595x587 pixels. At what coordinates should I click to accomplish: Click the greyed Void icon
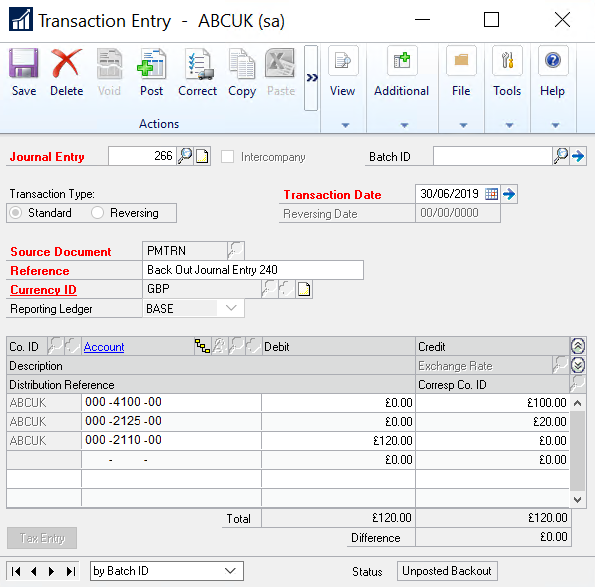point(109,63)
